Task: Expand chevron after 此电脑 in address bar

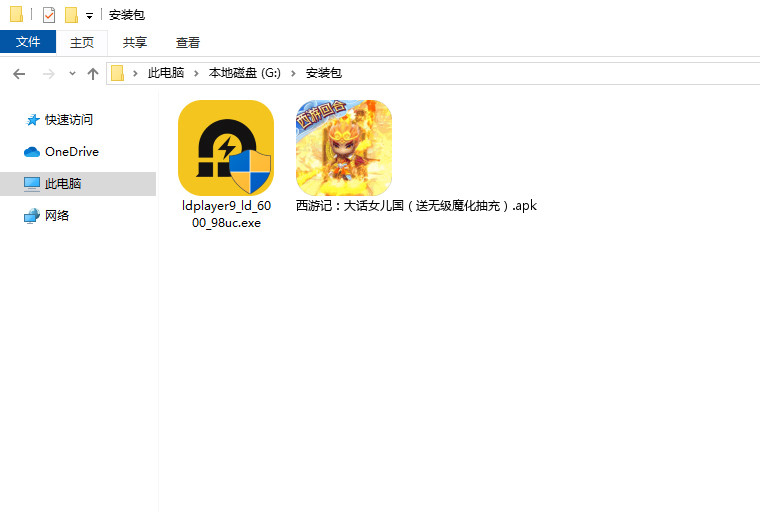Action: pos(196,73)
